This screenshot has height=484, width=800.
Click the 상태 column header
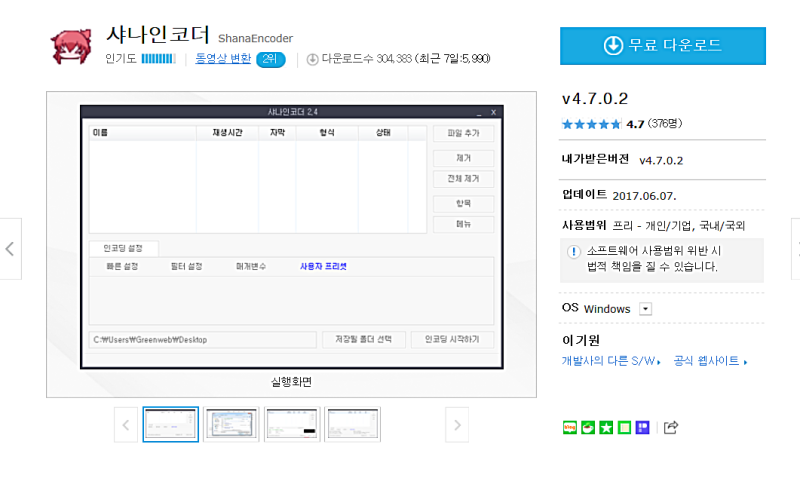[383, 133]
